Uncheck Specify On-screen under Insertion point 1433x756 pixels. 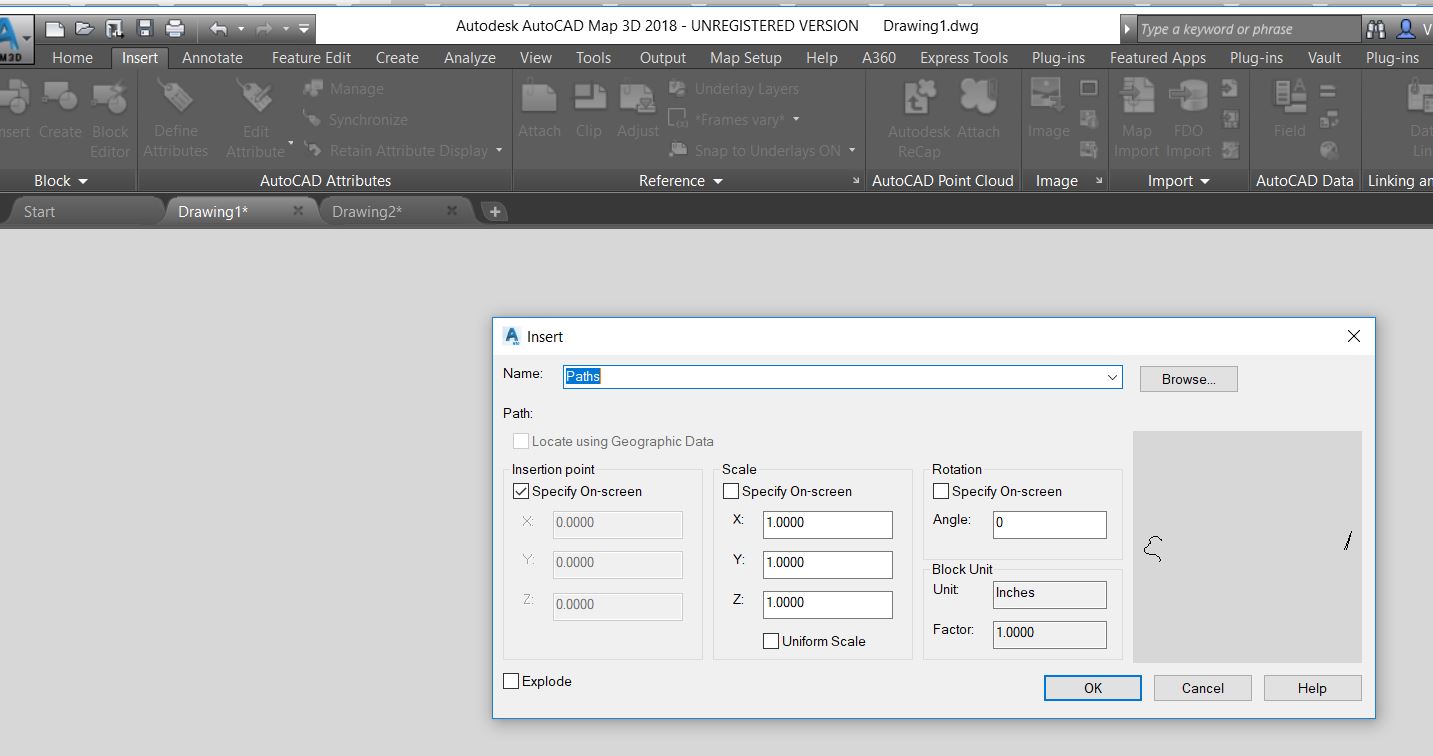coord(521,491)
